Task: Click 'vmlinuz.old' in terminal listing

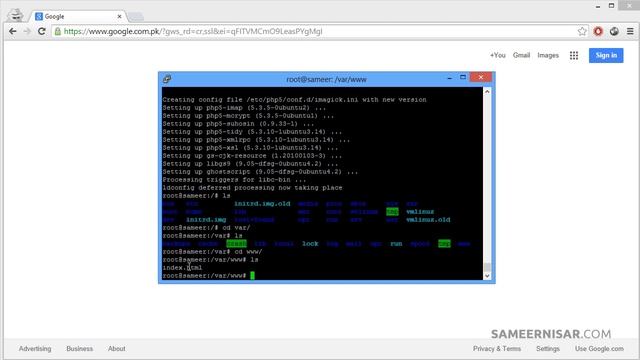Action: click(x=428, y=220)
